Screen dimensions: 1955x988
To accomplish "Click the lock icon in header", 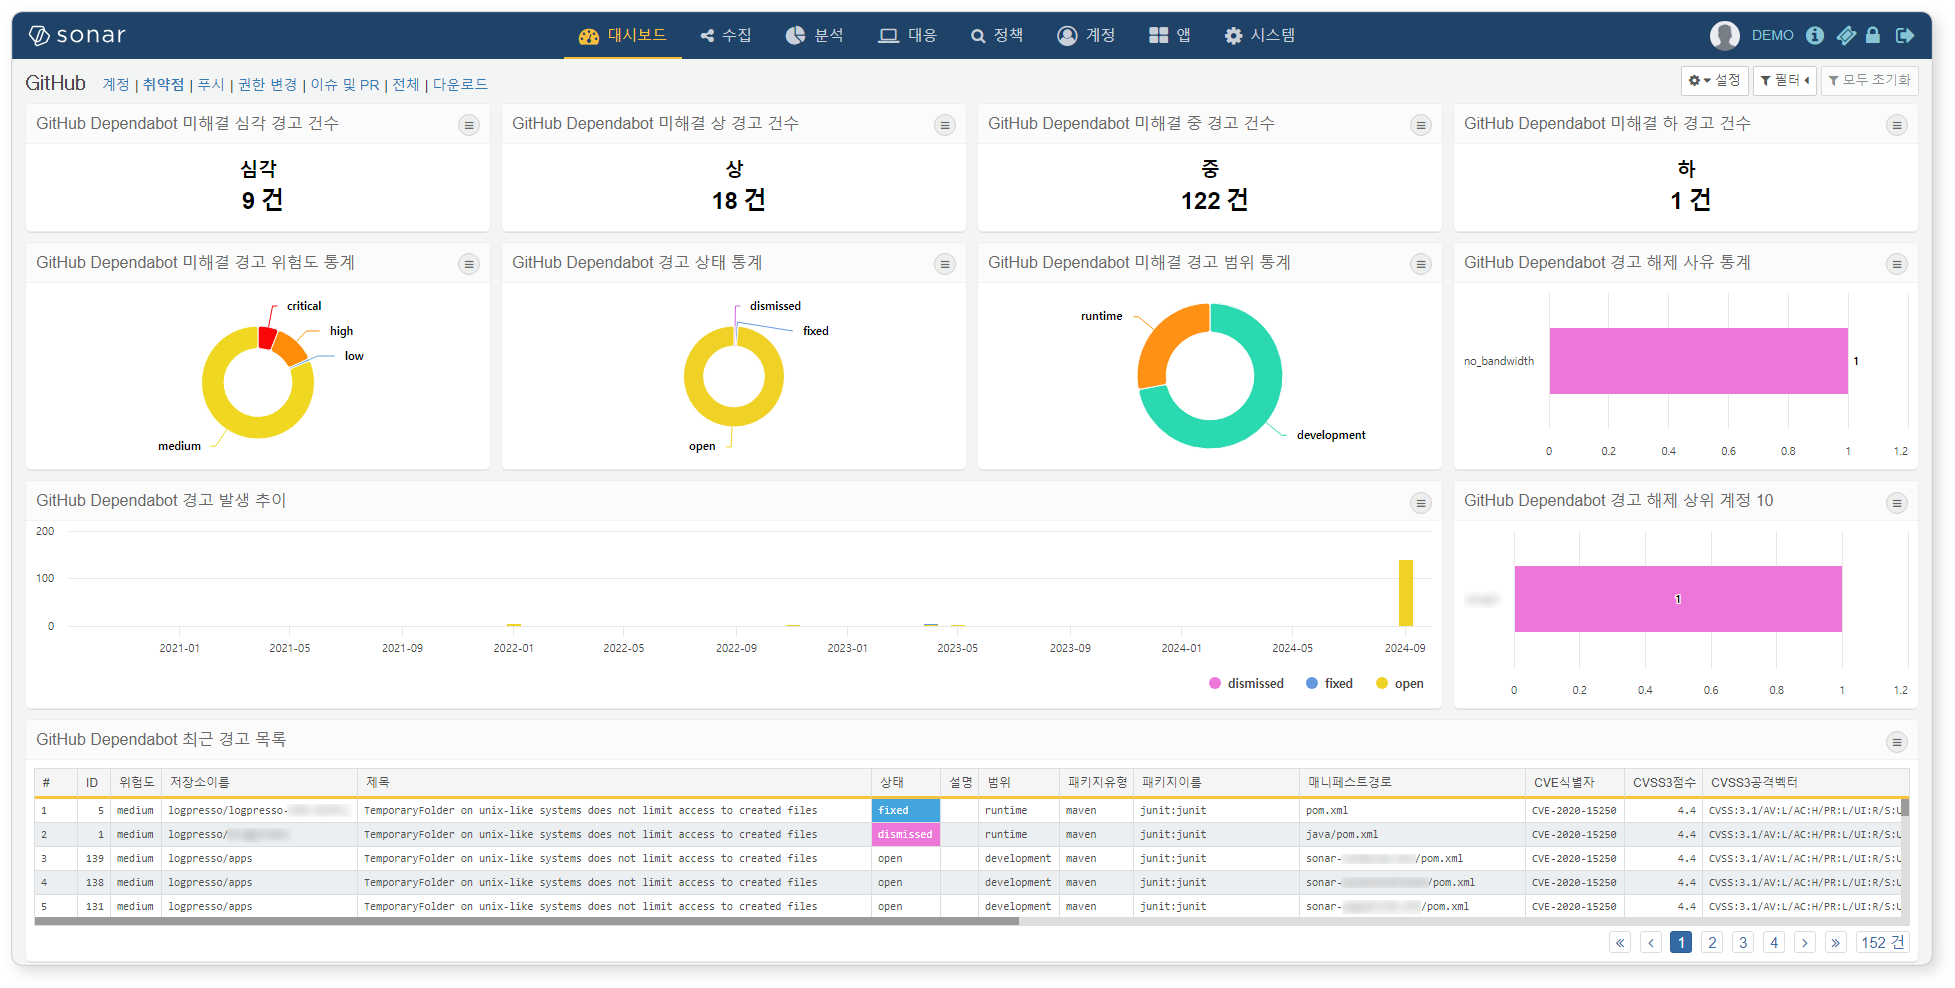I will 1873,35.
